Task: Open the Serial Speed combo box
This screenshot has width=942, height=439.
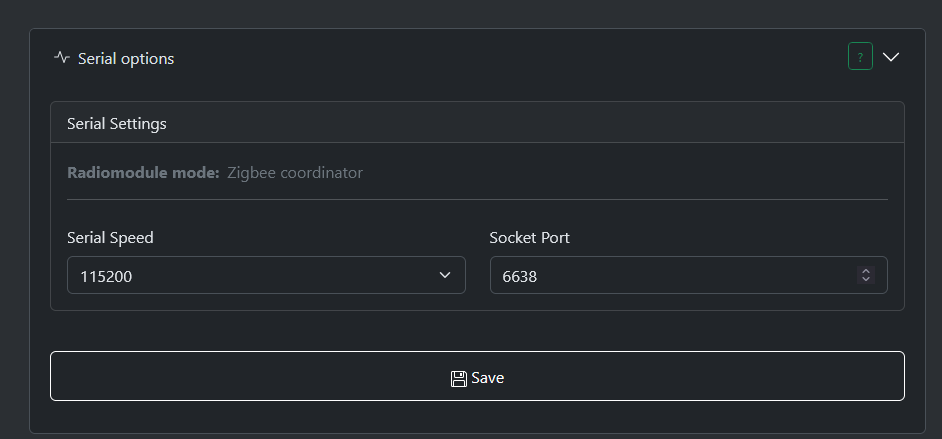Action: tap(266, 275)
